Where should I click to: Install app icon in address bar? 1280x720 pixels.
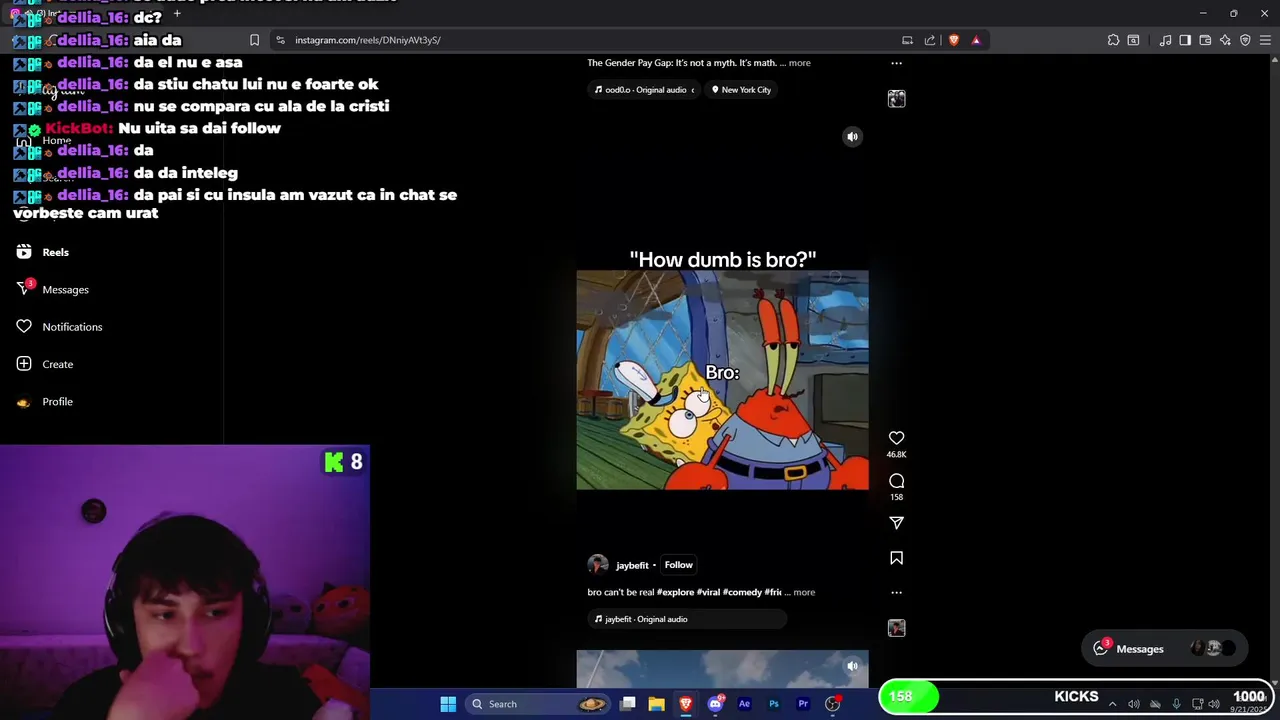[907, 40]
